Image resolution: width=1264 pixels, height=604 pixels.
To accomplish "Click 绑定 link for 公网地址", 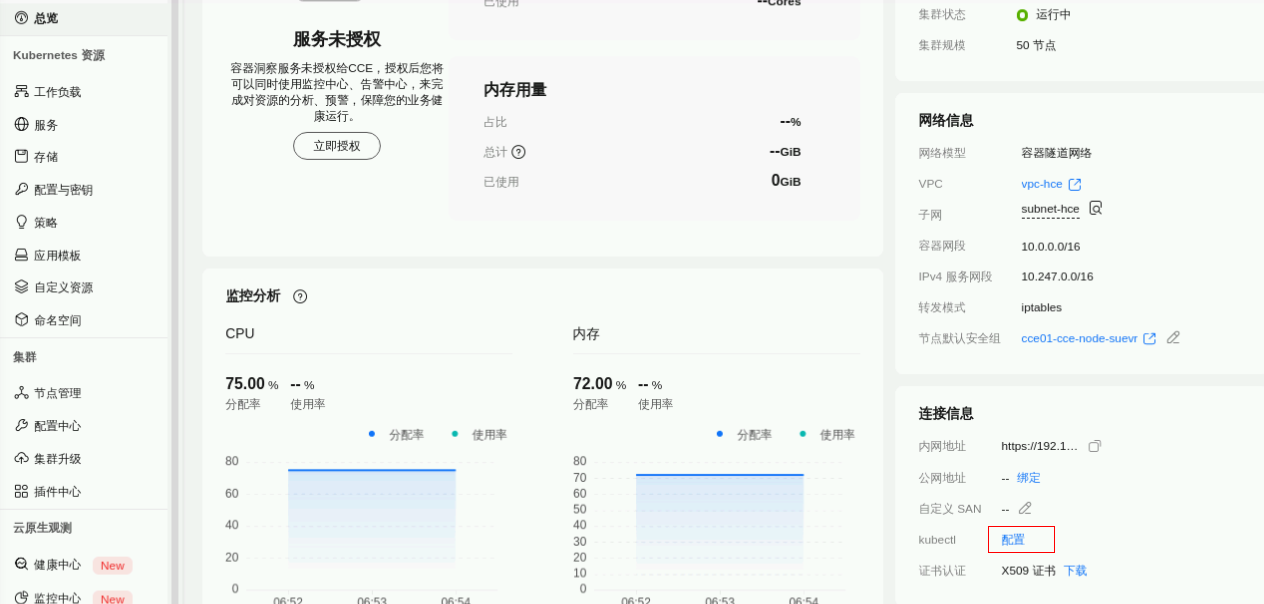I will point(1029,478).
